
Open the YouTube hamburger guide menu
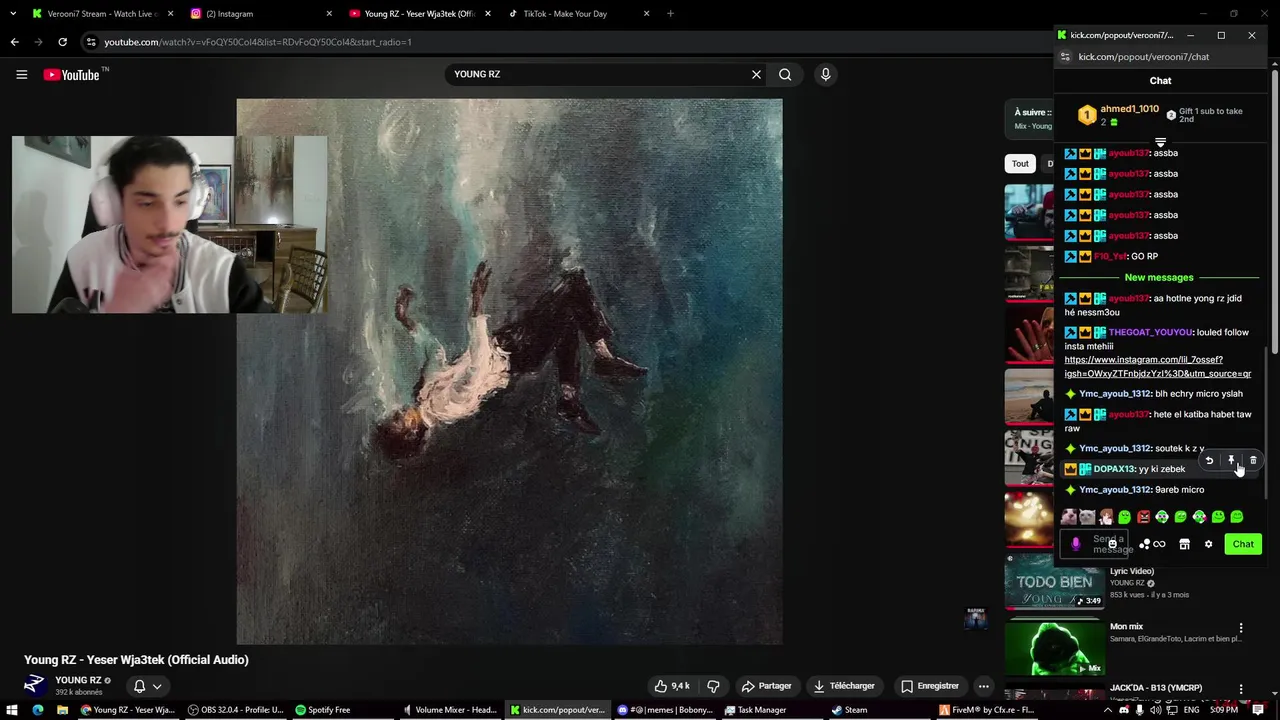(x=21, y=74)
